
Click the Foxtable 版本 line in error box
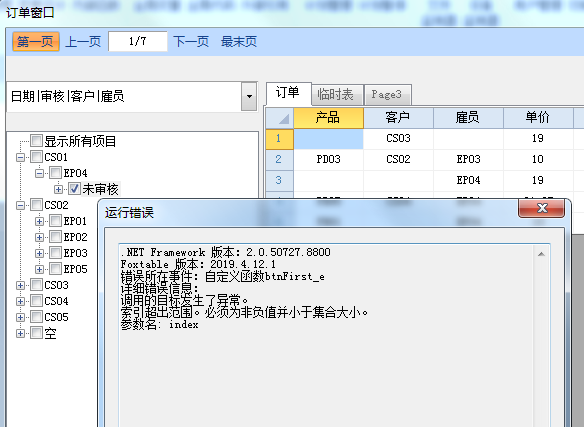(198, 264)
